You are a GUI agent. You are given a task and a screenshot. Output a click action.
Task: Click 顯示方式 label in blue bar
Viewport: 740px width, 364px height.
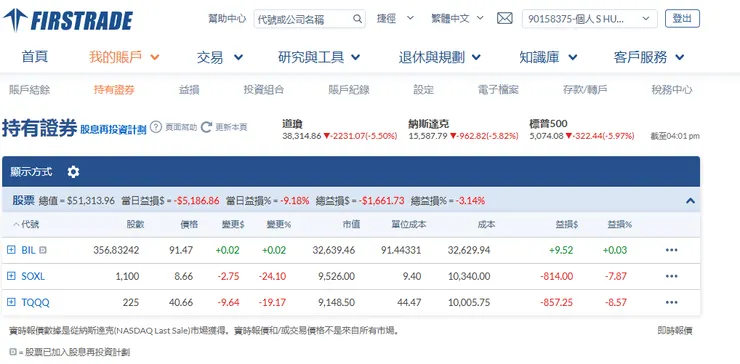pos(31,172)
